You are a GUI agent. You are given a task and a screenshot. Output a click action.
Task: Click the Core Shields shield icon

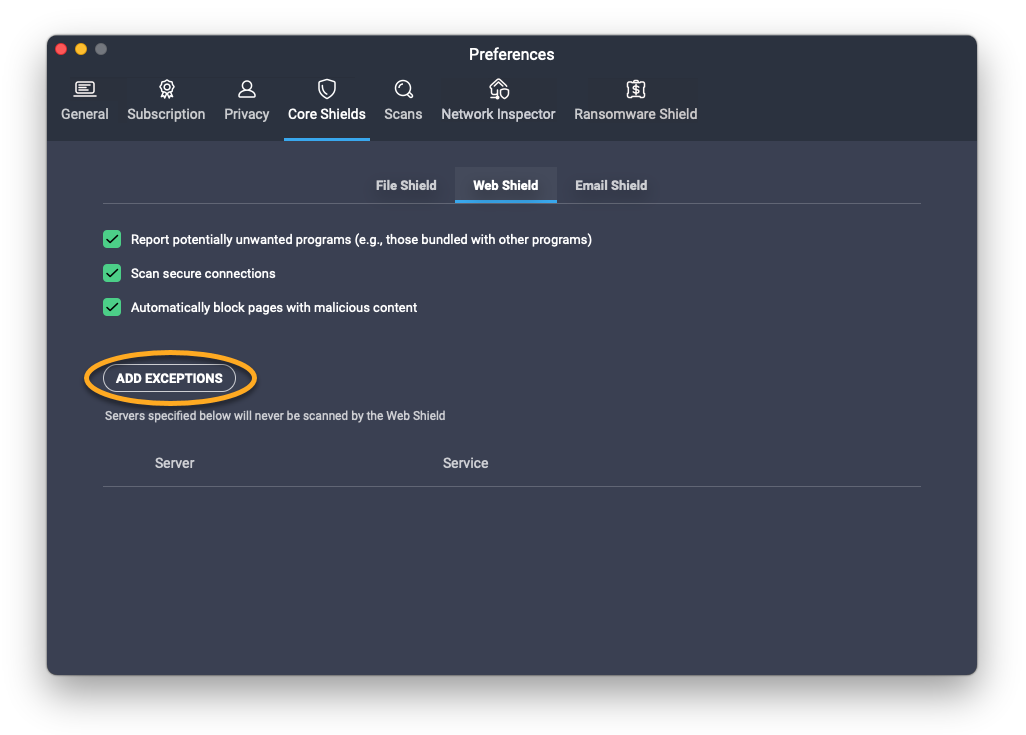click(326, 89)
